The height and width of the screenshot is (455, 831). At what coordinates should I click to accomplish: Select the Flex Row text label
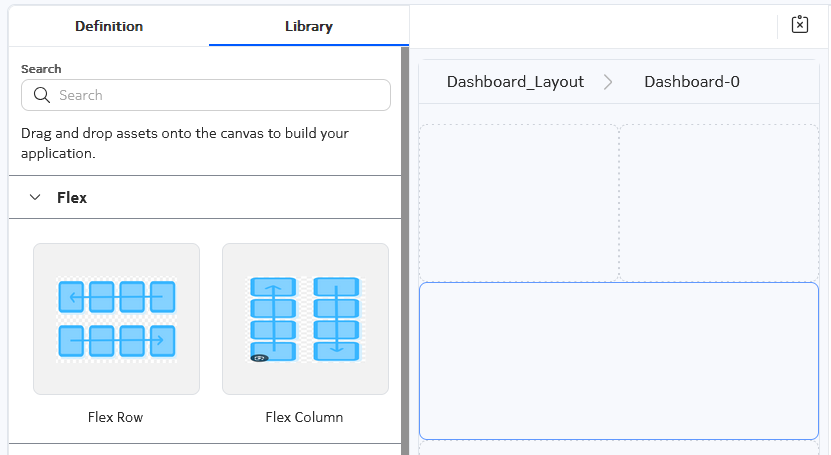116,417
